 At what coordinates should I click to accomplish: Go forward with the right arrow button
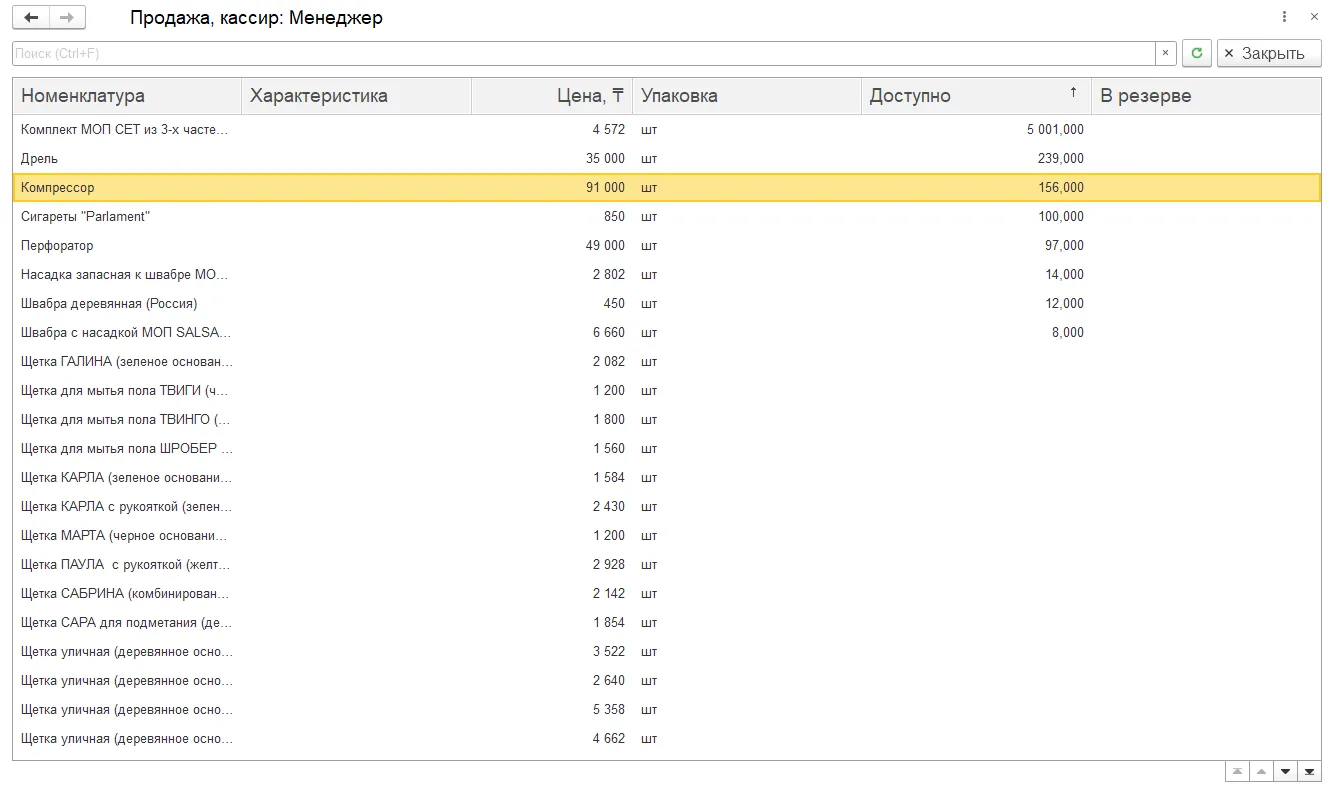[x=67, y=18]
